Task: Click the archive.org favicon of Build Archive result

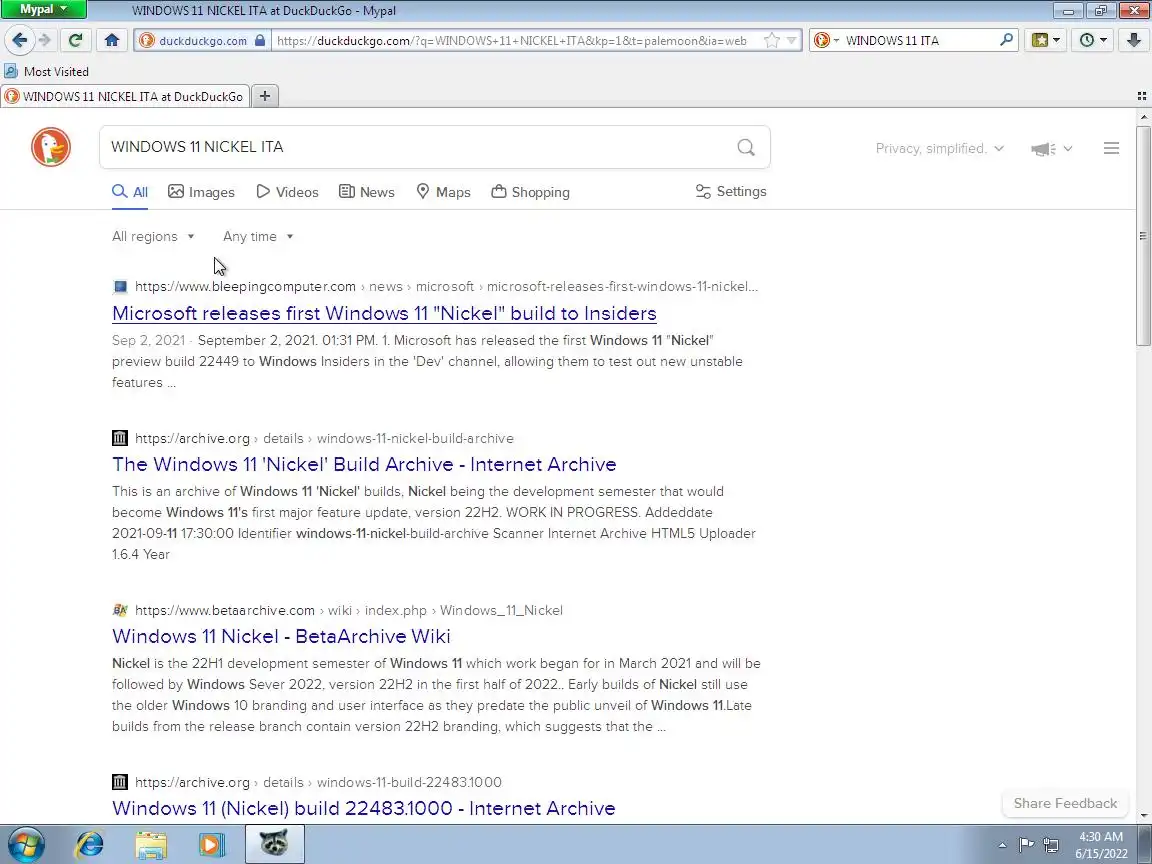Action: click(120, 438)
